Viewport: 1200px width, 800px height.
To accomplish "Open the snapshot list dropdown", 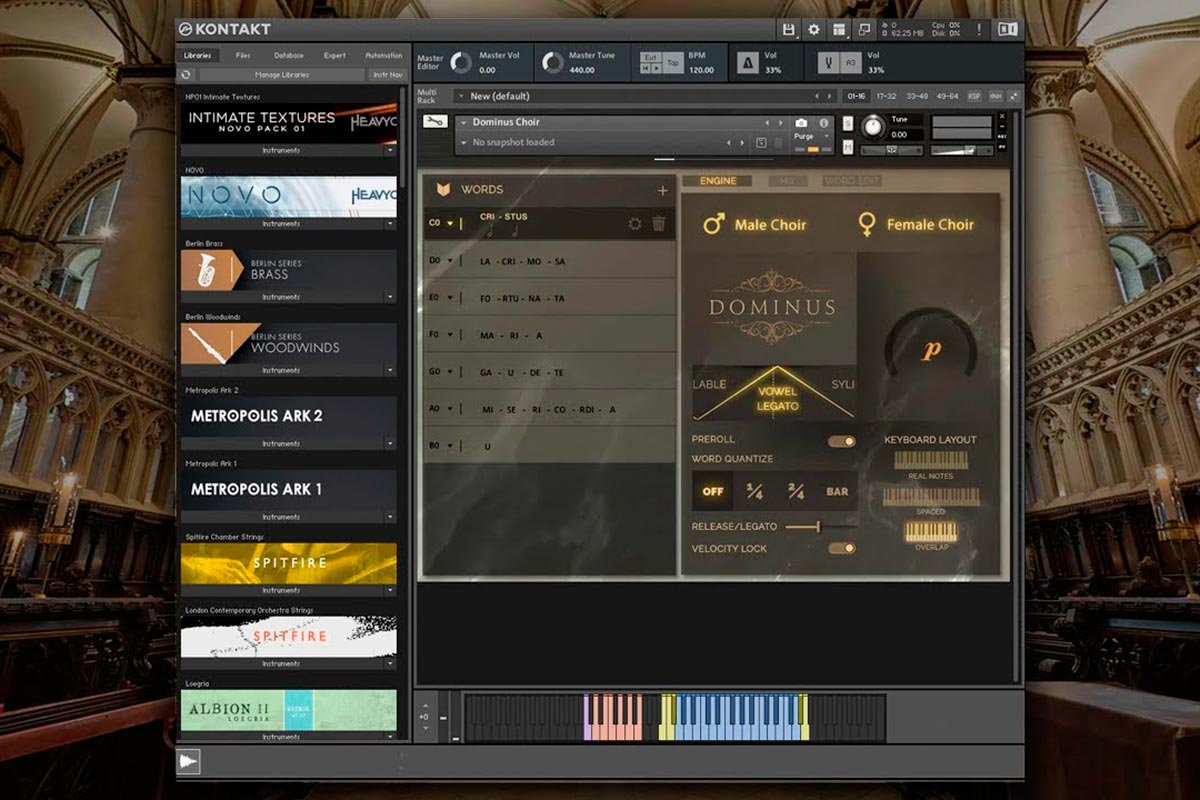I will click(464, 143).
